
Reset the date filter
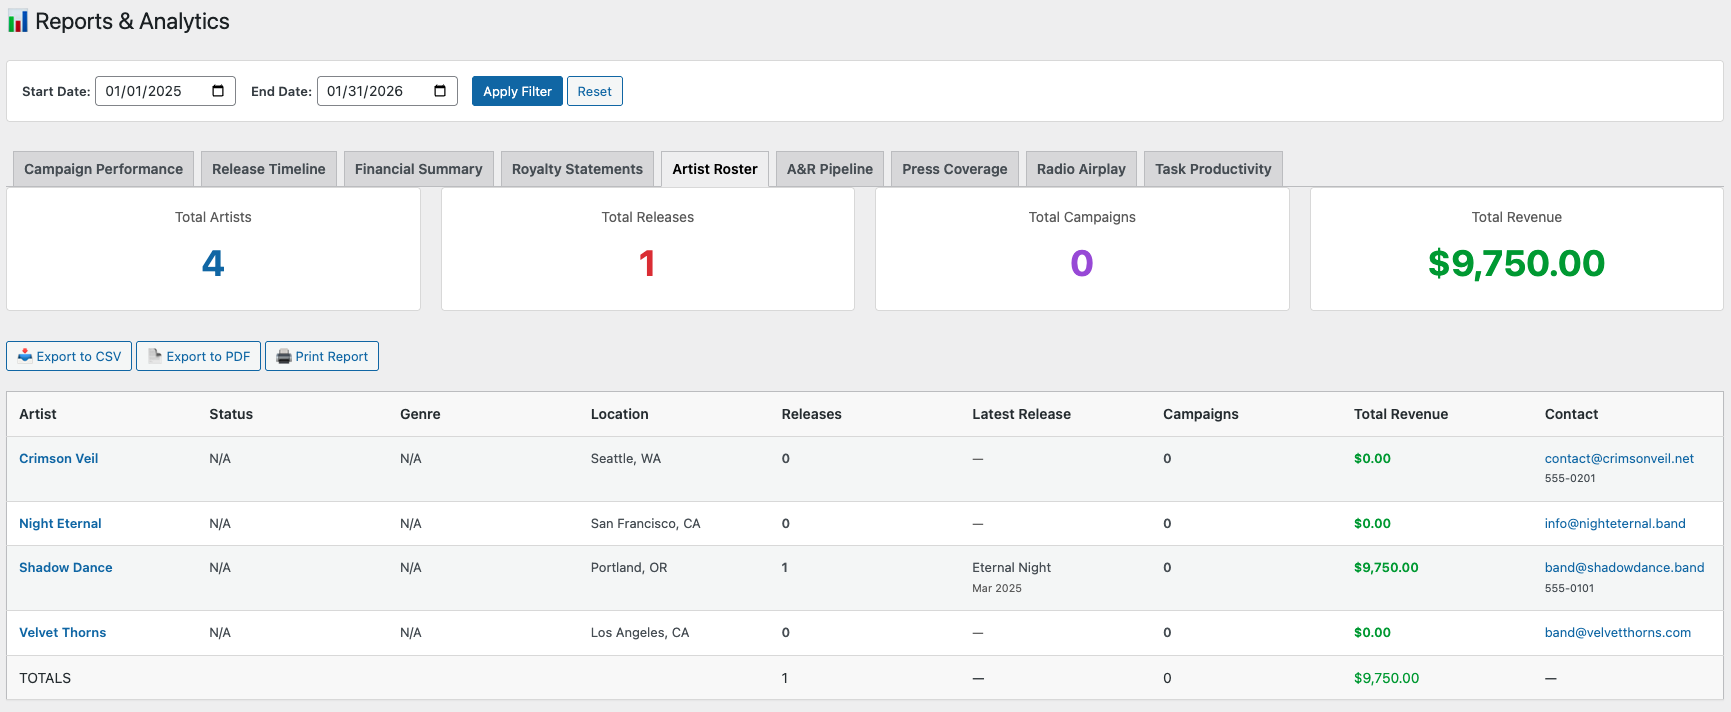coord(594,91)
